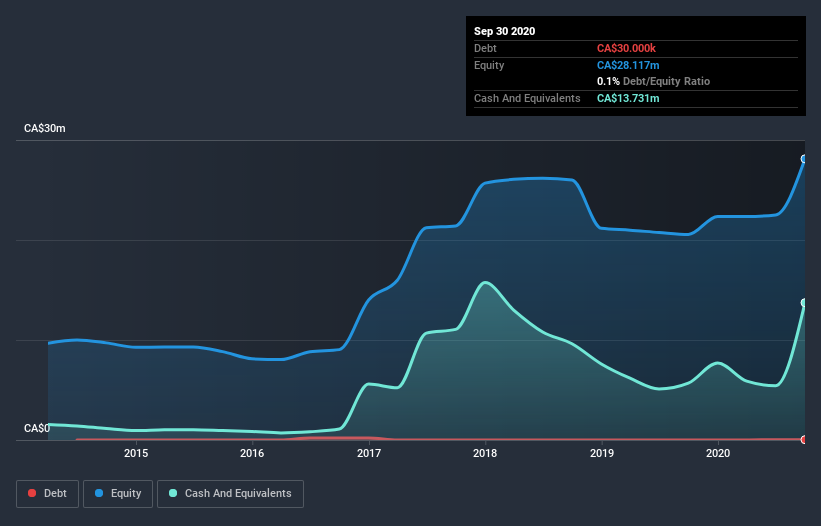The width and height of the screenshot is (821, 526).
Task: Click the Sep 30 2020 tooltip date
Action: pos(504,31)
